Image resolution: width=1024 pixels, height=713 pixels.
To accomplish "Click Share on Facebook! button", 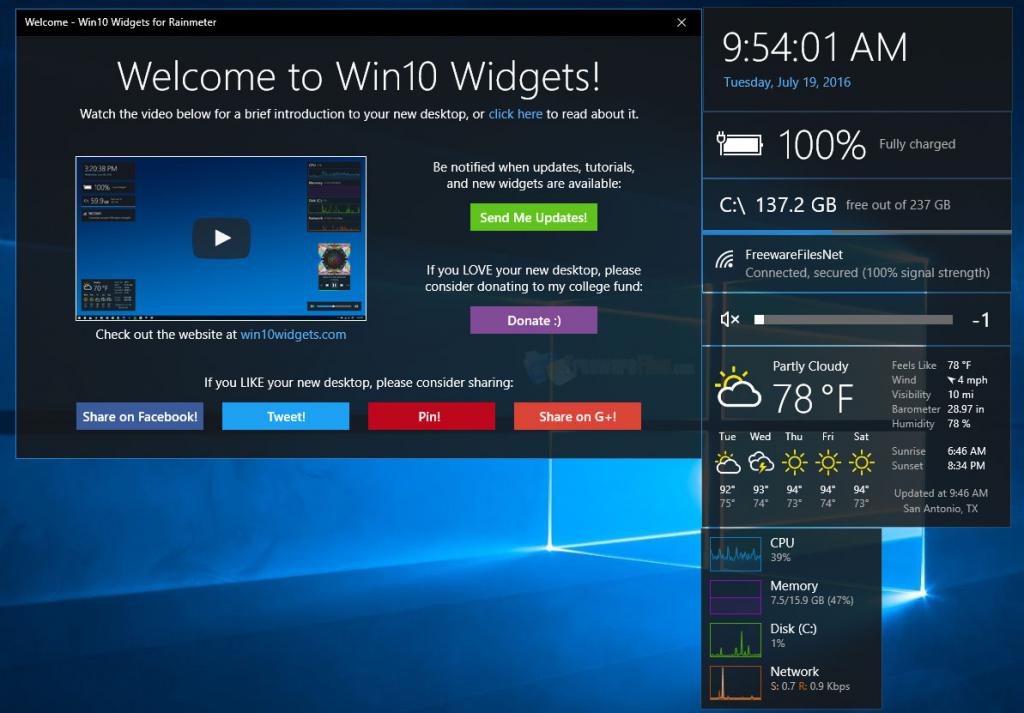I will [140, 417].
